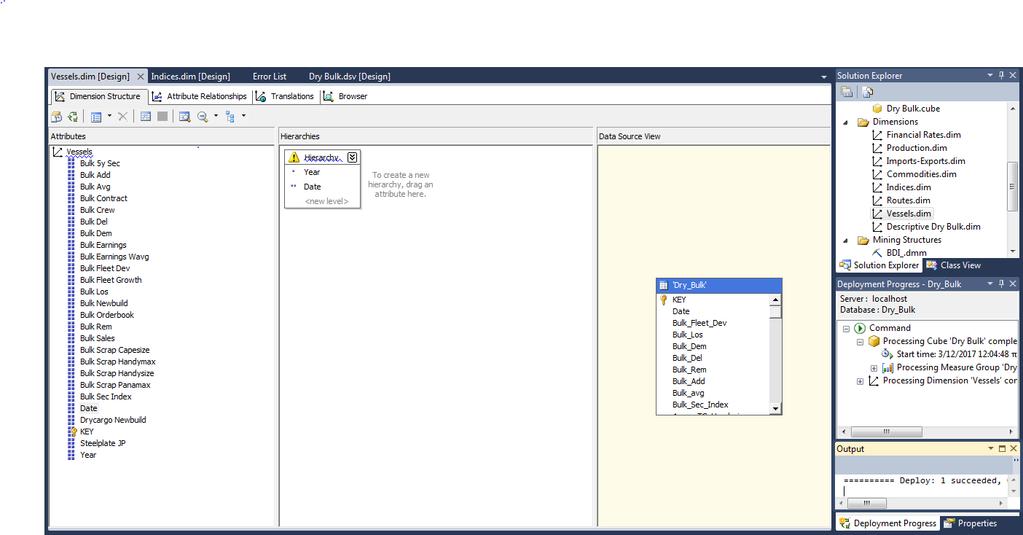Select Commodities.dim in Solution Explorer
The height and width of the screenshot is (535, 1023).
pos(921,174)
